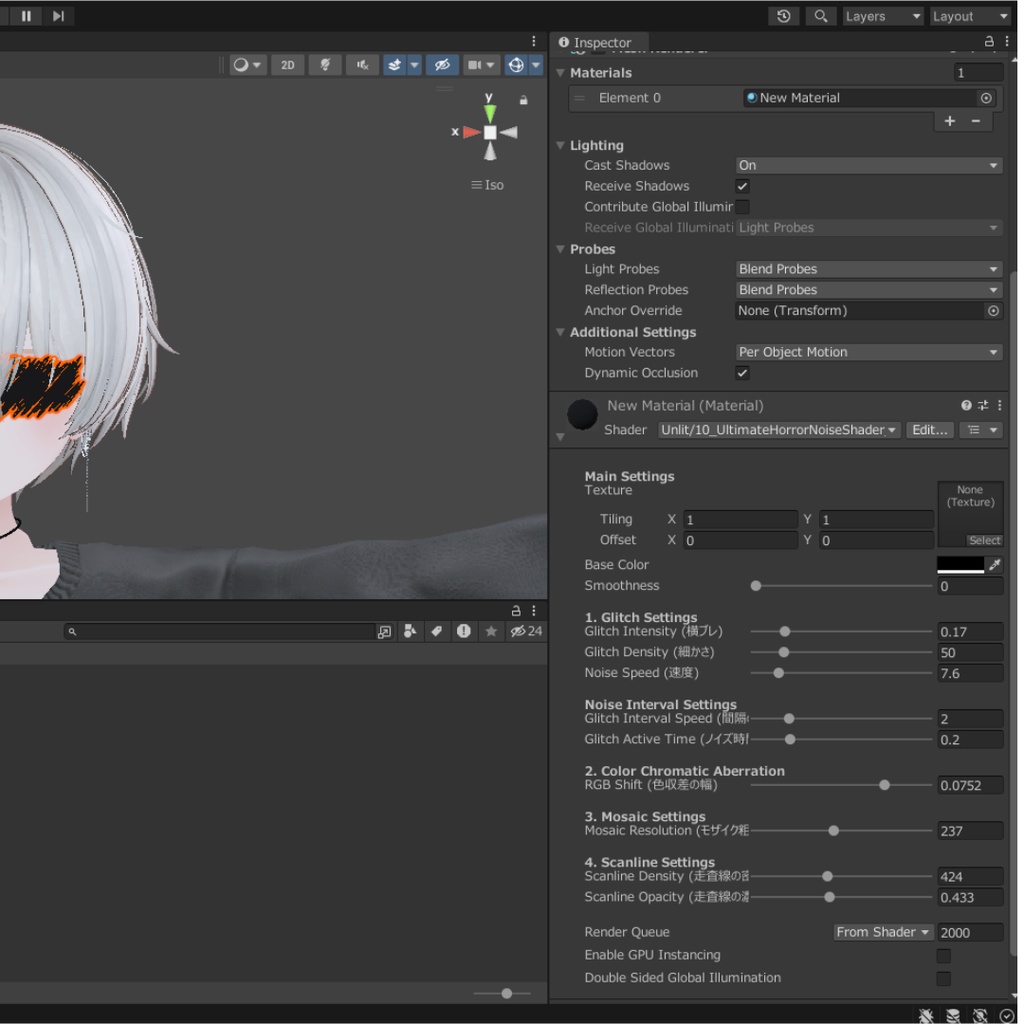The width and height of the screenshot is (1024, 1024).
Task: Add a material element with plus button
Action: 950,121
